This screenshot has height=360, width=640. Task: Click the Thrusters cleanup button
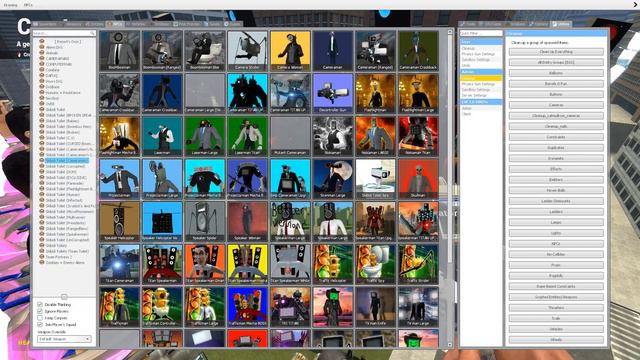[556, 308]
